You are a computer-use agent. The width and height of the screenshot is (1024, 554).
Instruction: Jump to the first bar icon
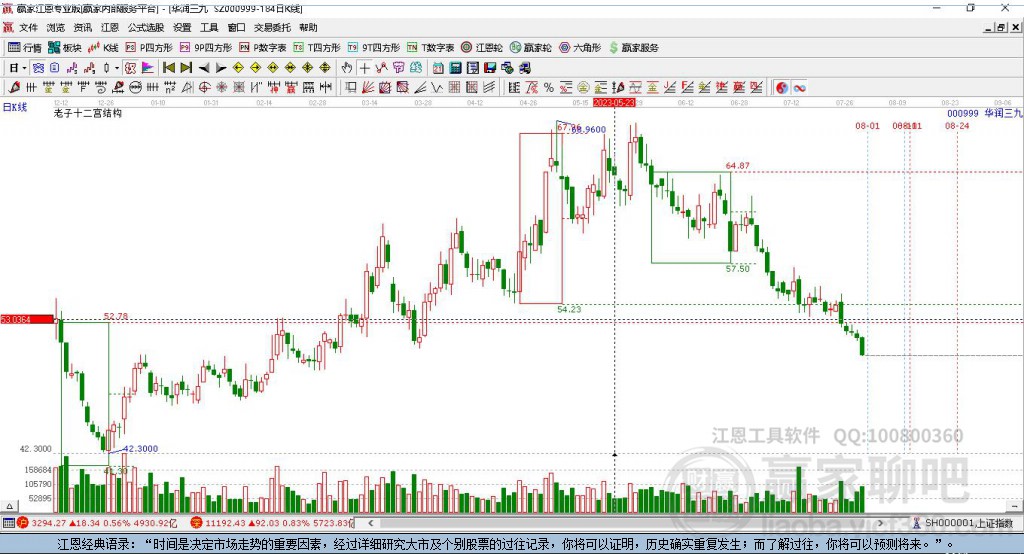coord(168,68)
